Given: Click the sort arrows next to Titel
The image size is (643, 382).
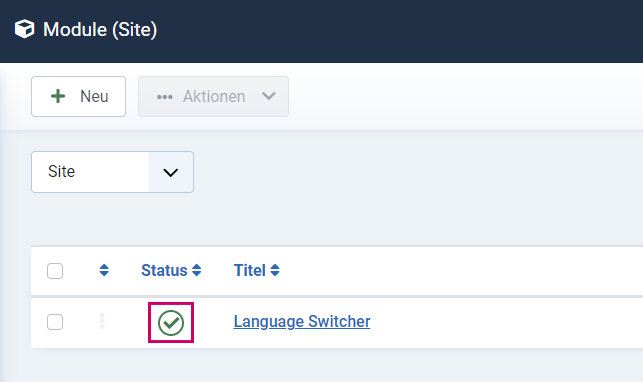Looking at the screenshot, I should coord(275,270).
